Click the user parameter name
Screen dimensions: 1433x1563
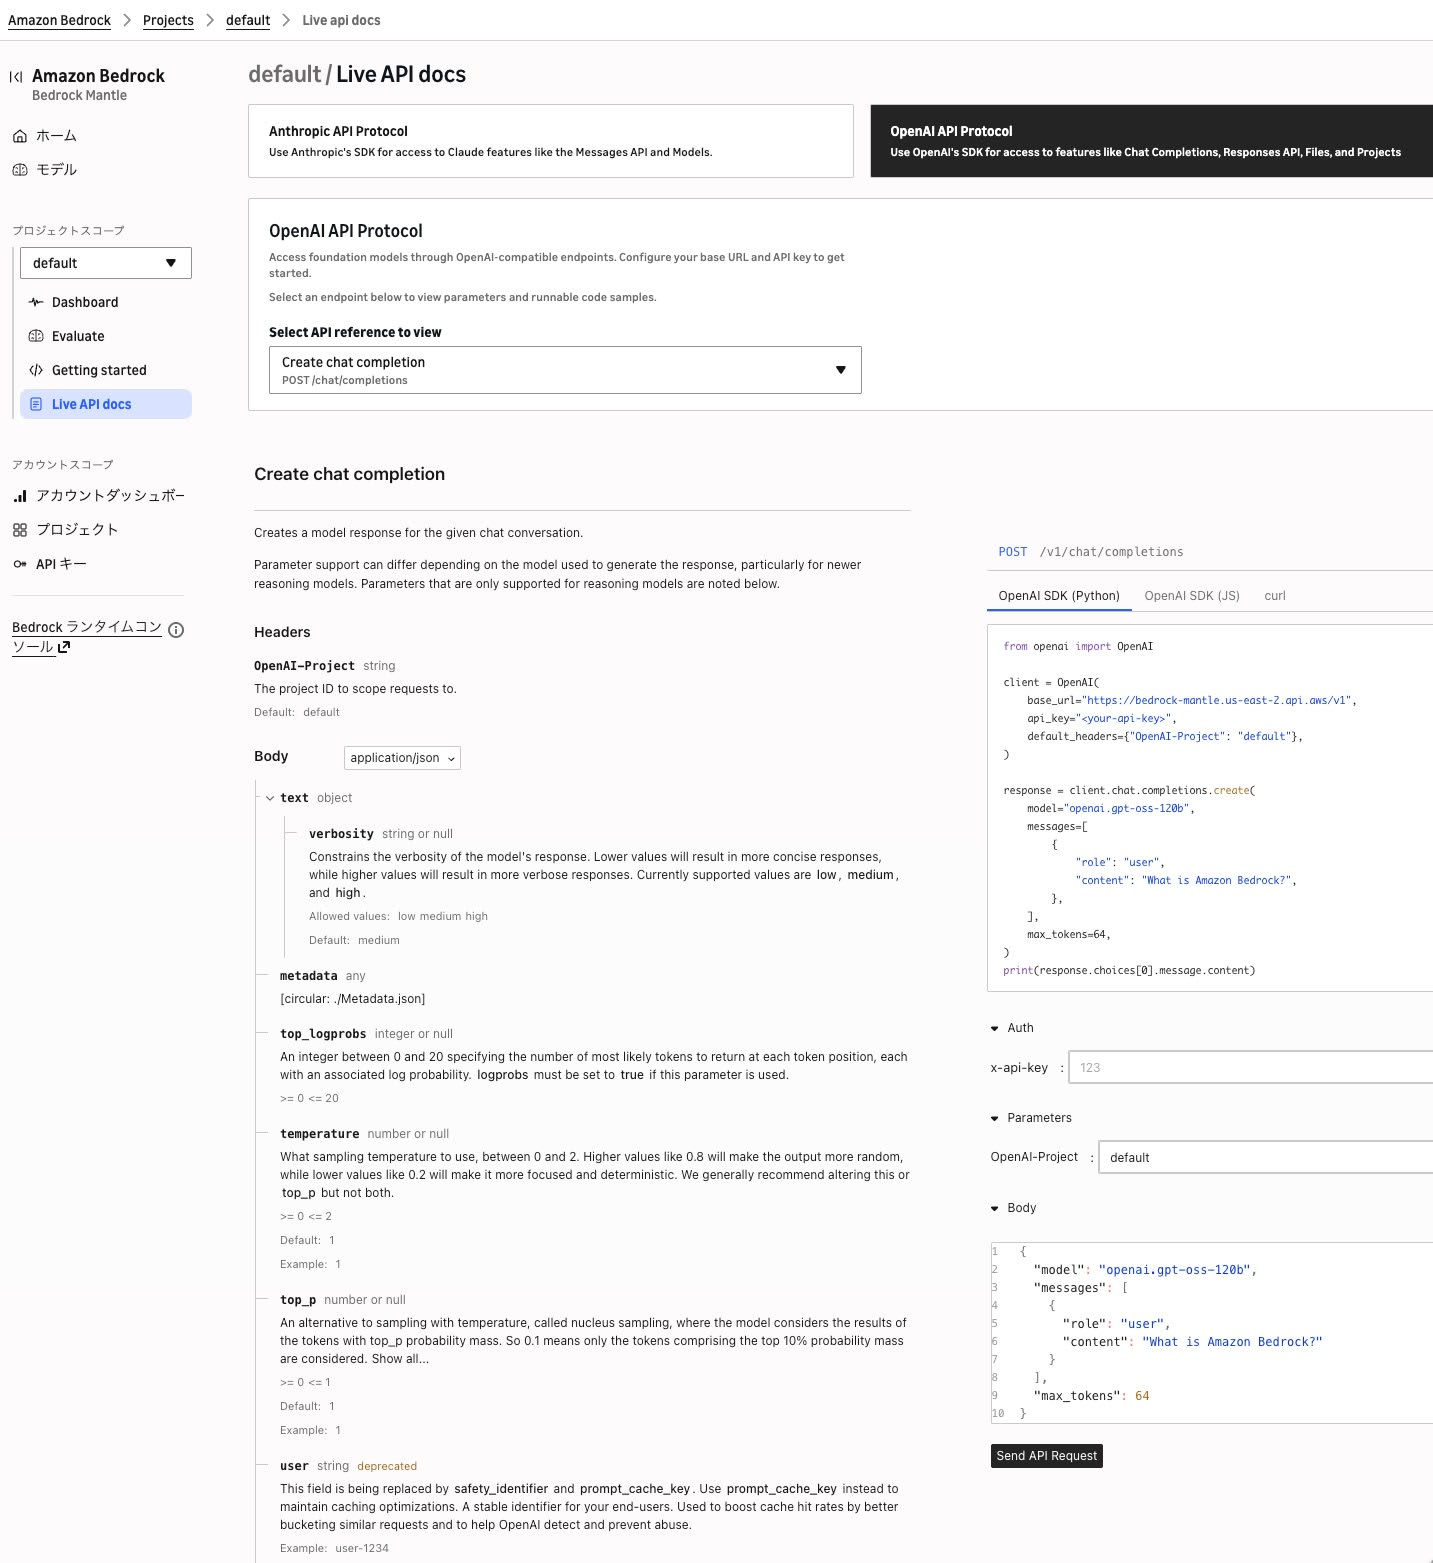click(x=294, y=1466)
